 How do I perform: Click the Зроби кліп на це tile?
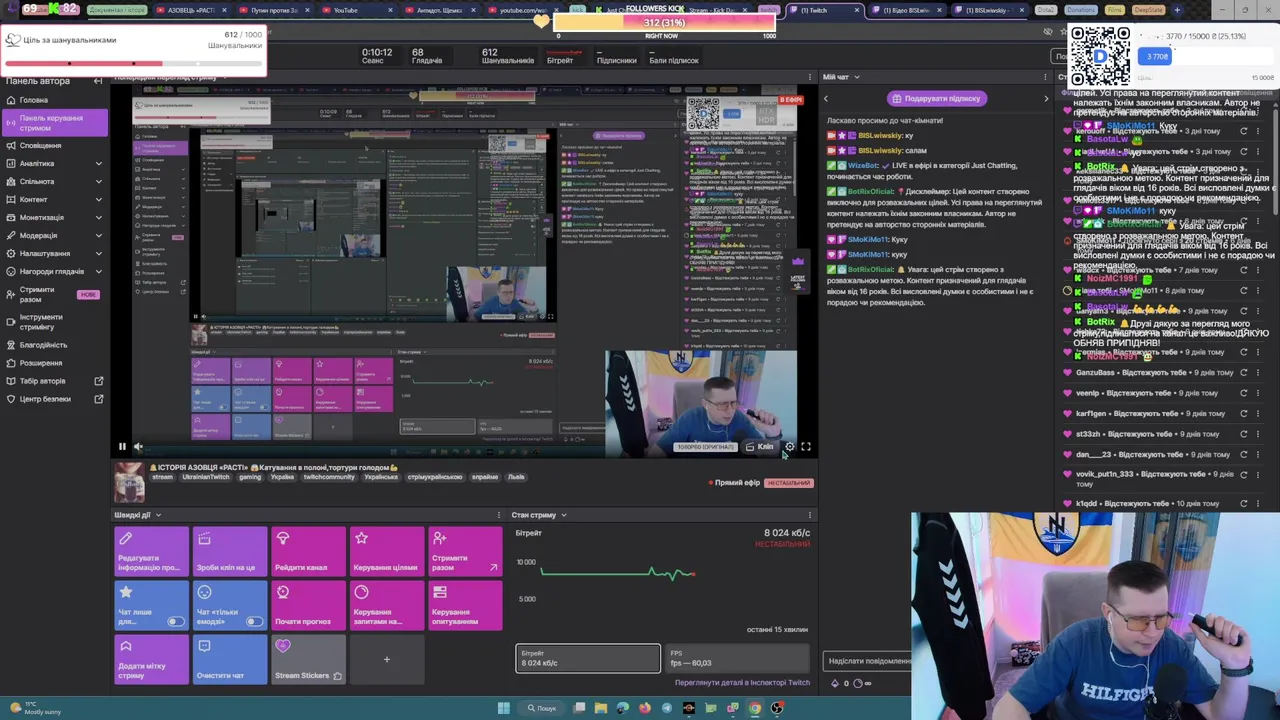click(x=230, y=552)
